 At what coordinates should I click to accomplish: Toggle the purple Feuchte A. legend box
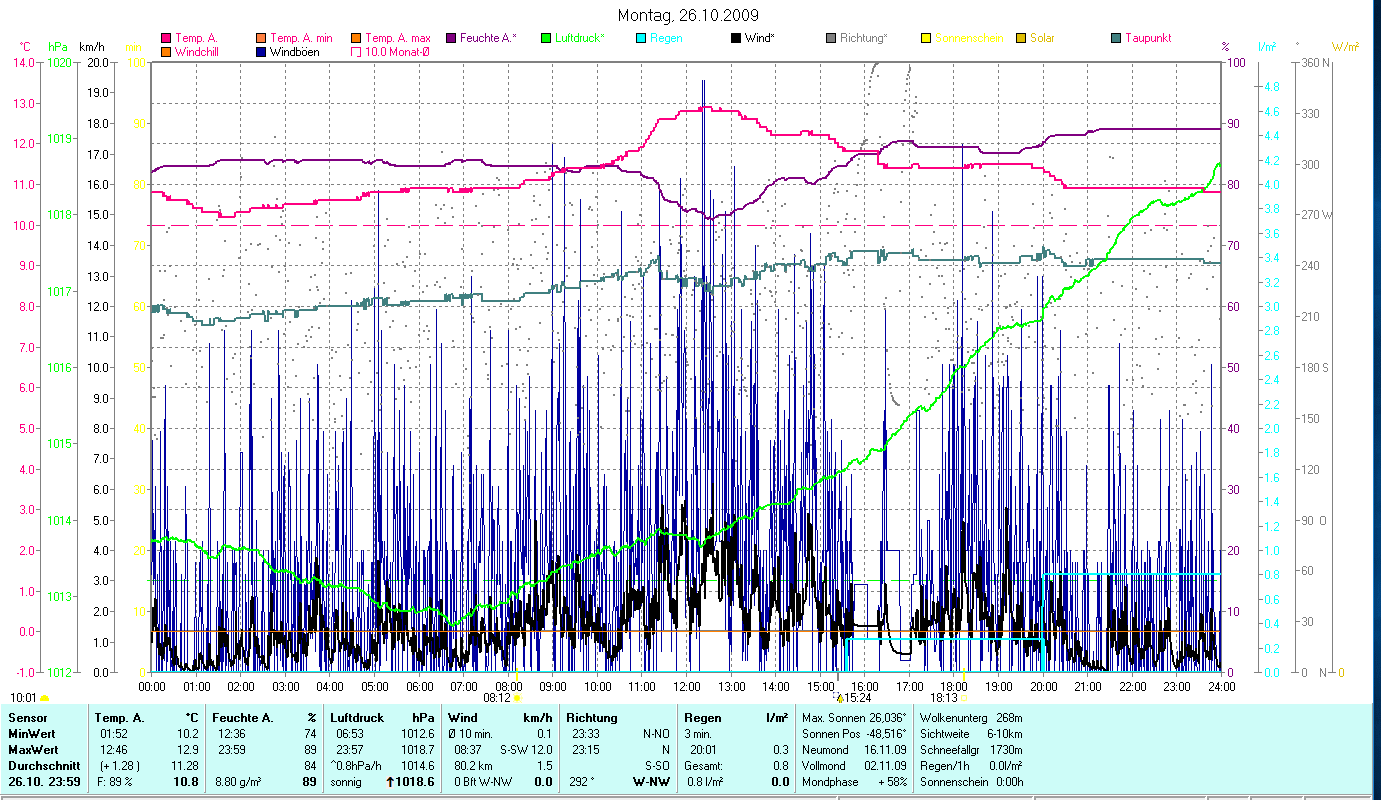[x=451, y=38]
